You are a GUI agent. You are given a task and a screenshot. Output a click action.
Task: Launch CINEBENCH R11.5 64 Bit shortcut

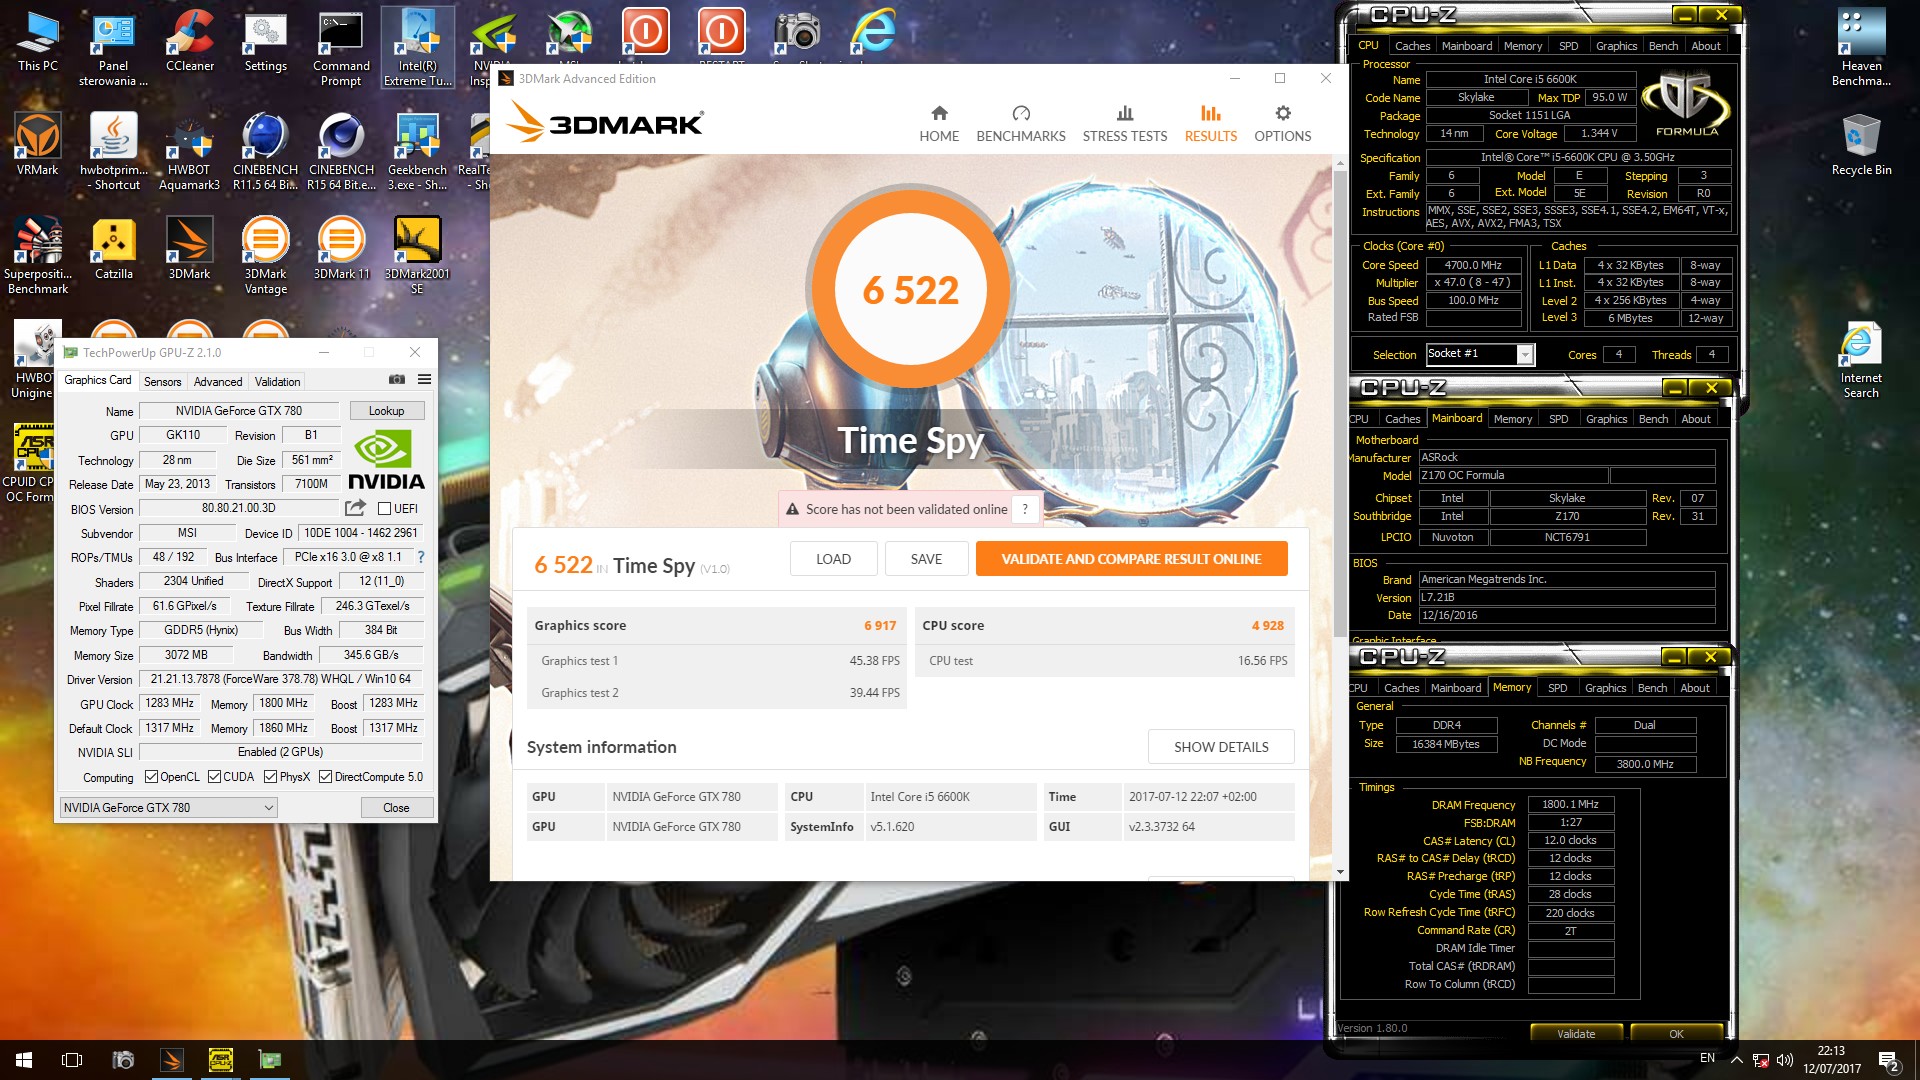click(x=266, y=152)
